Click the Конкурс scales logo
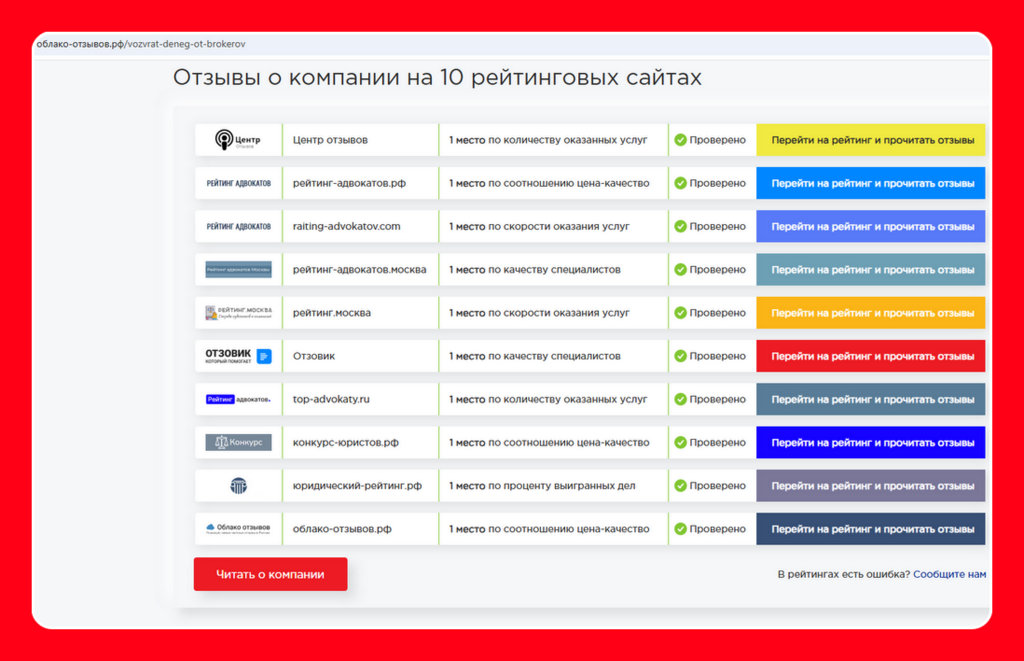This screenshot has width=1024, height=661. click(238, 442)
